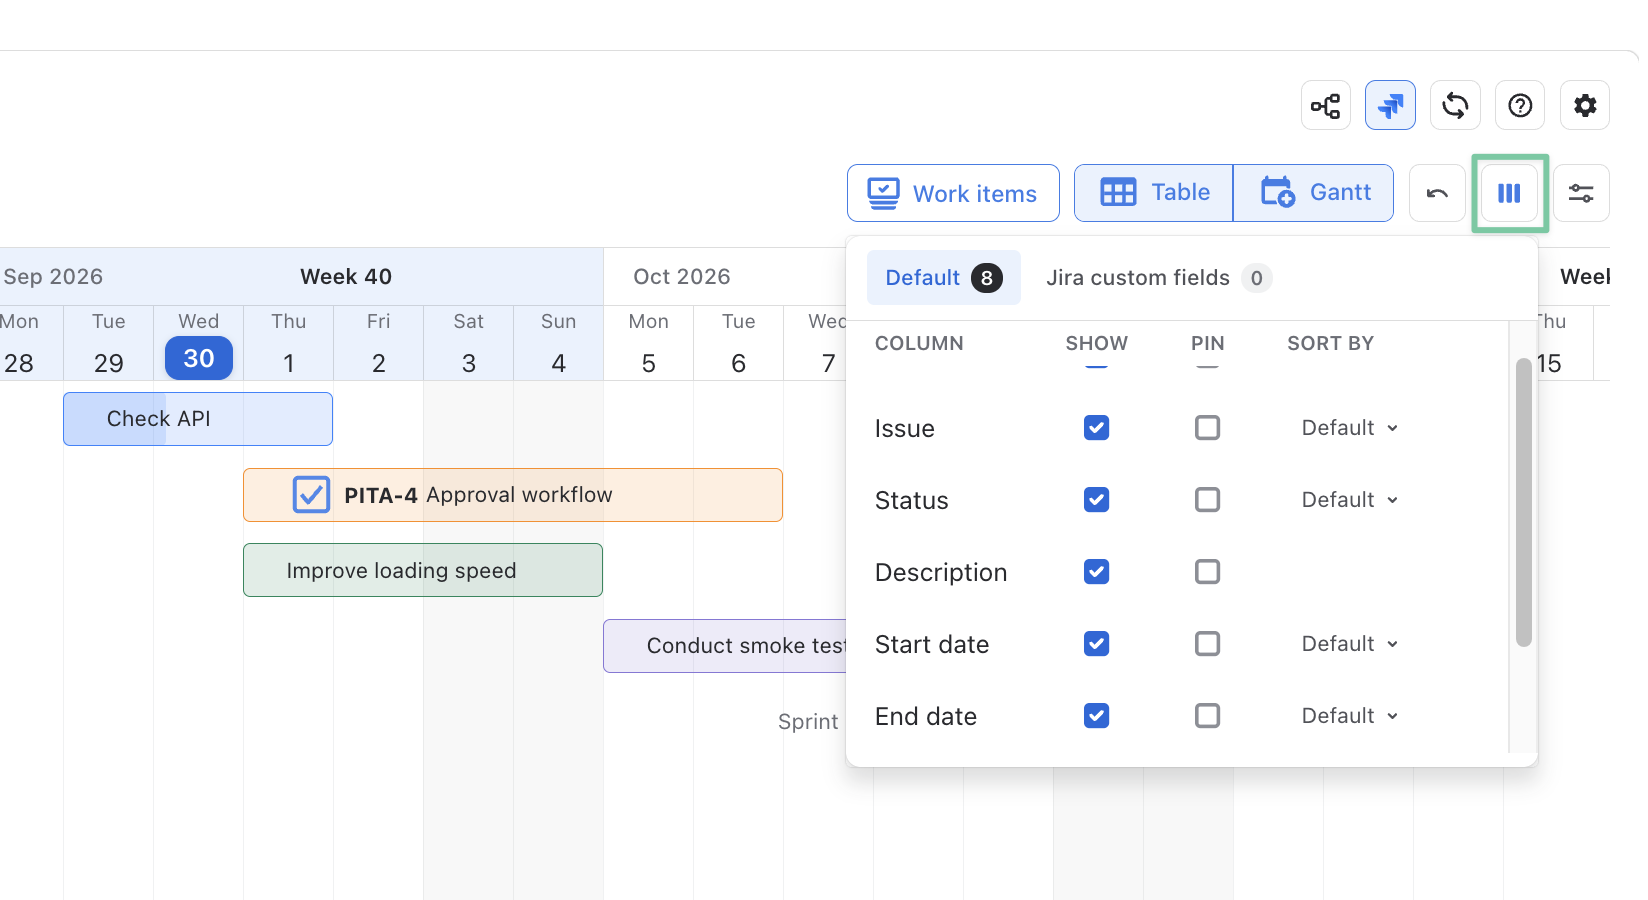Select the Gantt view tab
Image resolution: width=1648 pixels, height=900 pixels.
[1314, 193]
